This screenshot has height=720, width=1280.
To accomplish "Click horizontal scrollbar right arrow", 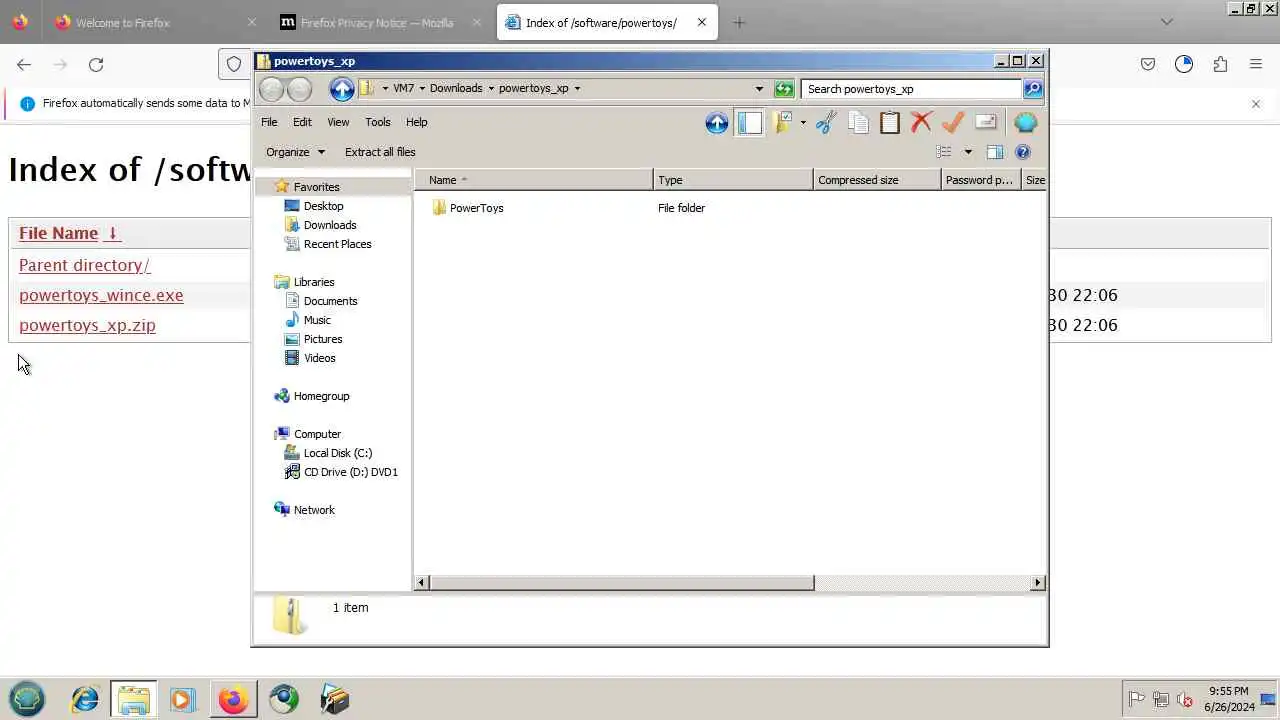I will tap(1037, 582).
